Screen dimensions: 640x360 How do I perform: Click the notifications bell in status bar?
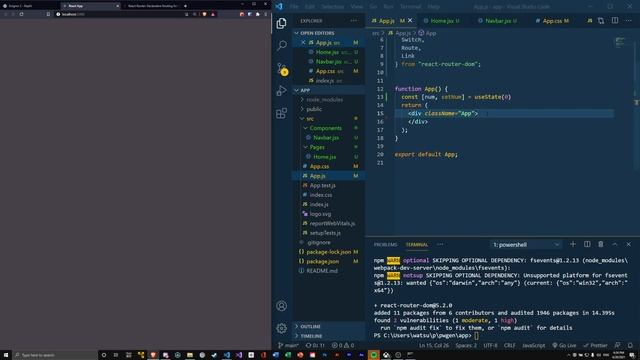630,345
